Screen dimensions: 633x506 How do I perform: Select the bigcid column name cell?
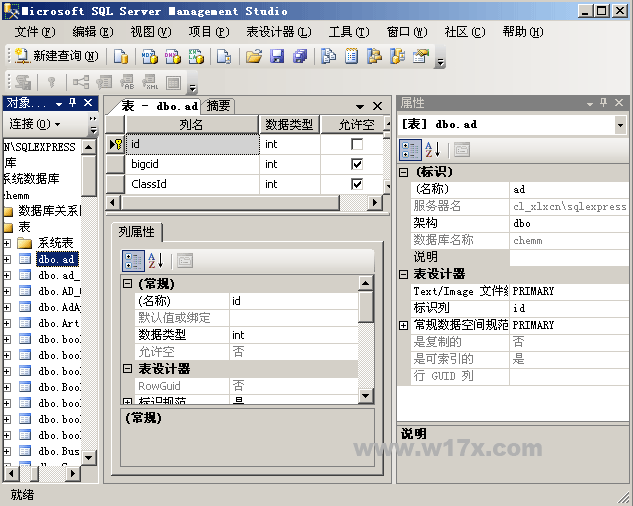click(x=192, y=164)
